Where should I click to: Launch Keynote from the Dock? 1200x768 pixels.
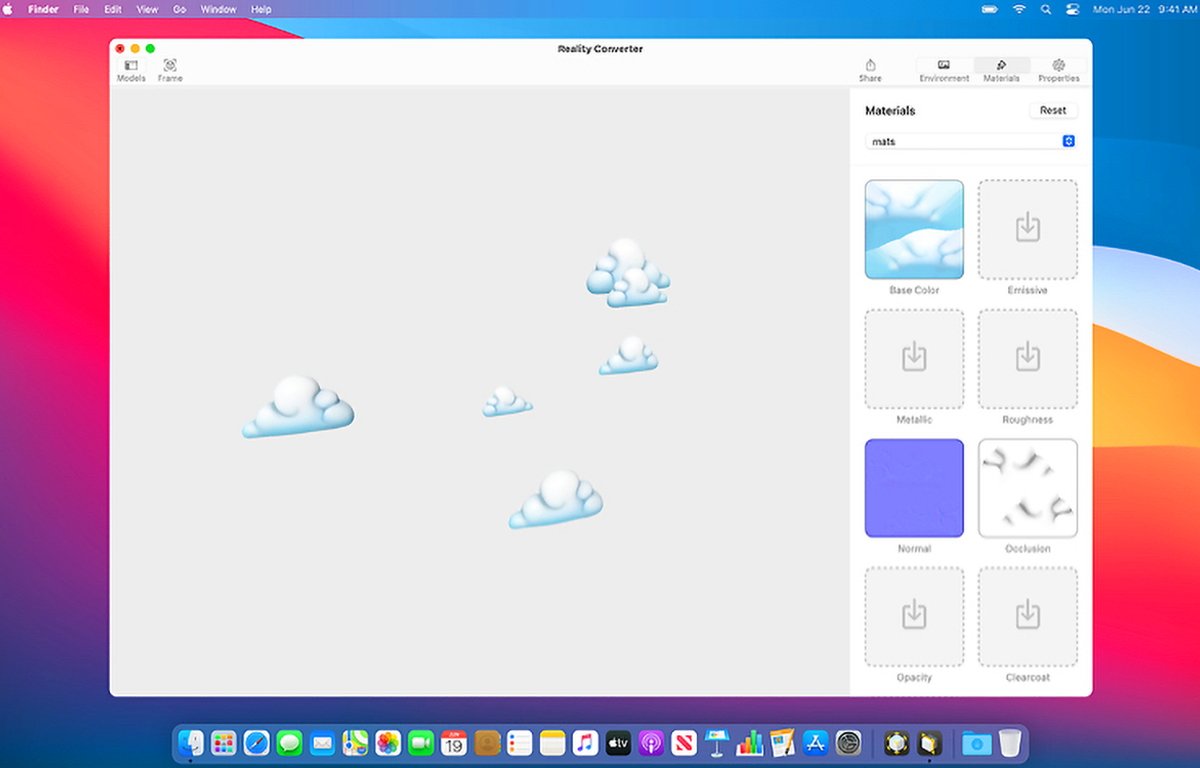click(716, 743)
